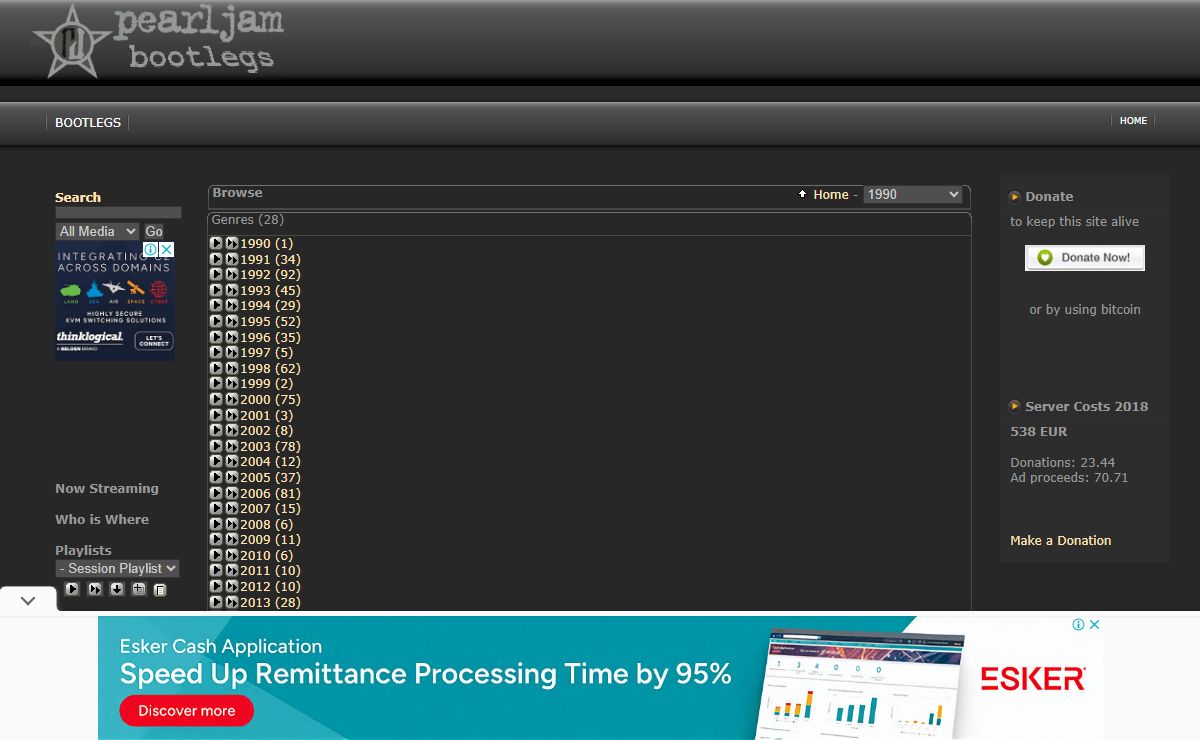This screenshot has width=1200, height=740.
Task: Click the 538 EUR amount
Action: 1039,432
